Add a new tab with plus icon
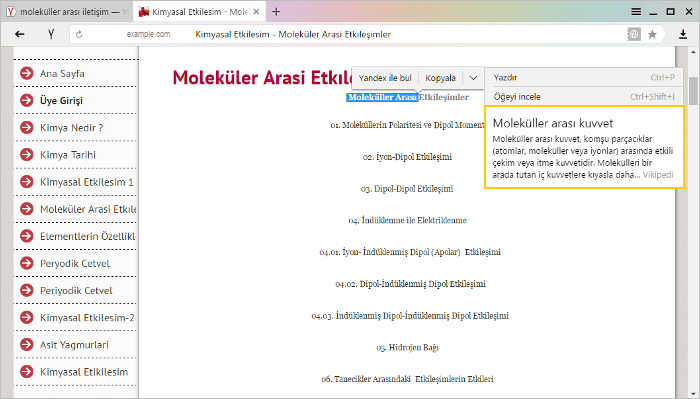700x399 pixels. pos(276,12)
